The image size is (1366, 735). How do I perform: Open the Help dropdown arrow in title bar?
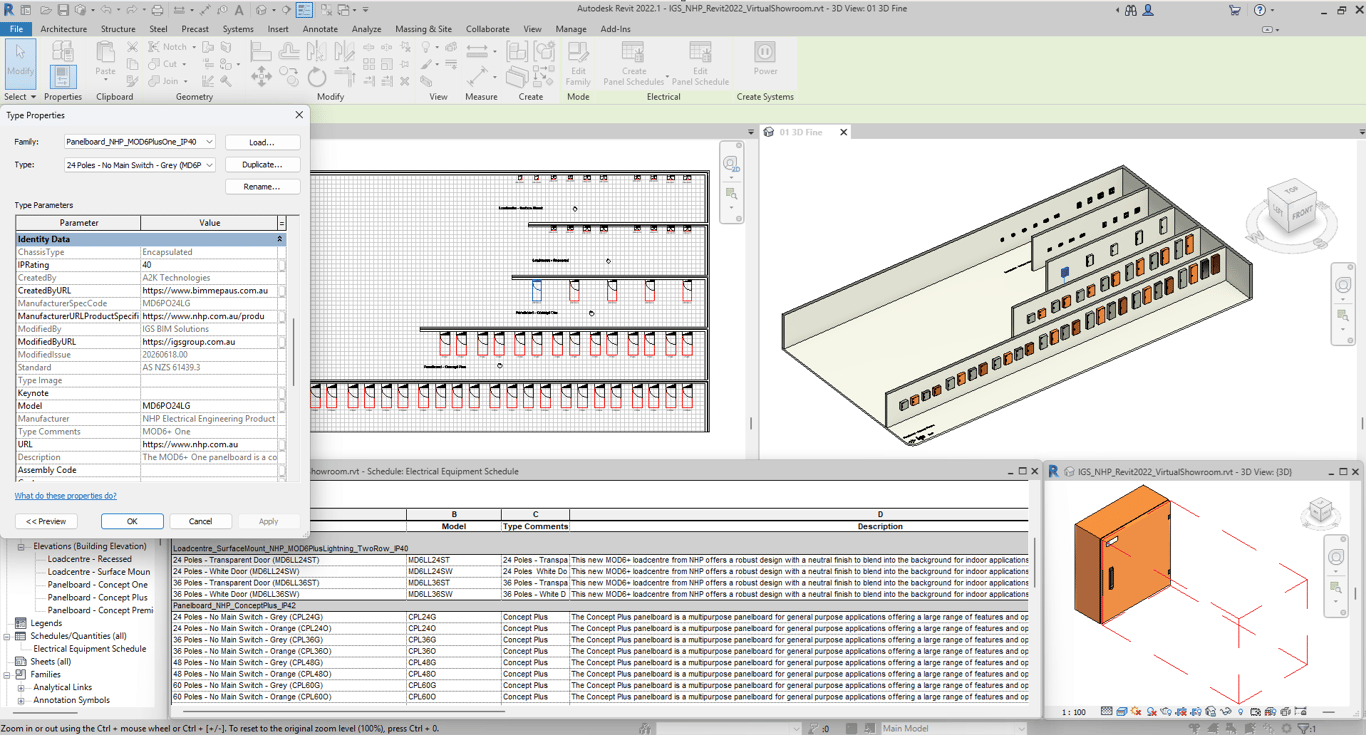click(1274, 10)
